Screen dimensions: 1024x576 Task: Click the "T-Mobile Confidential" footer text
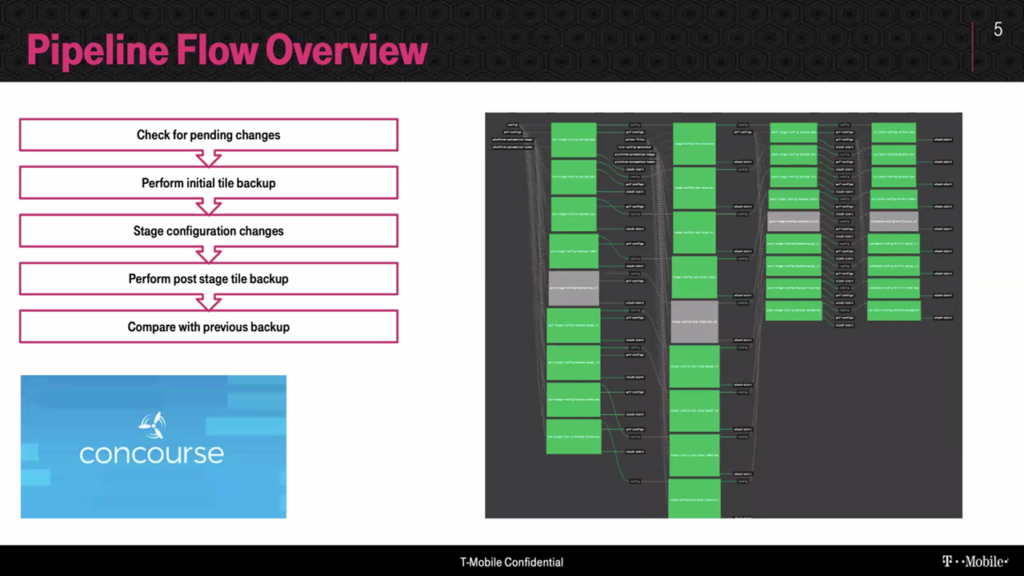[511, 562]
